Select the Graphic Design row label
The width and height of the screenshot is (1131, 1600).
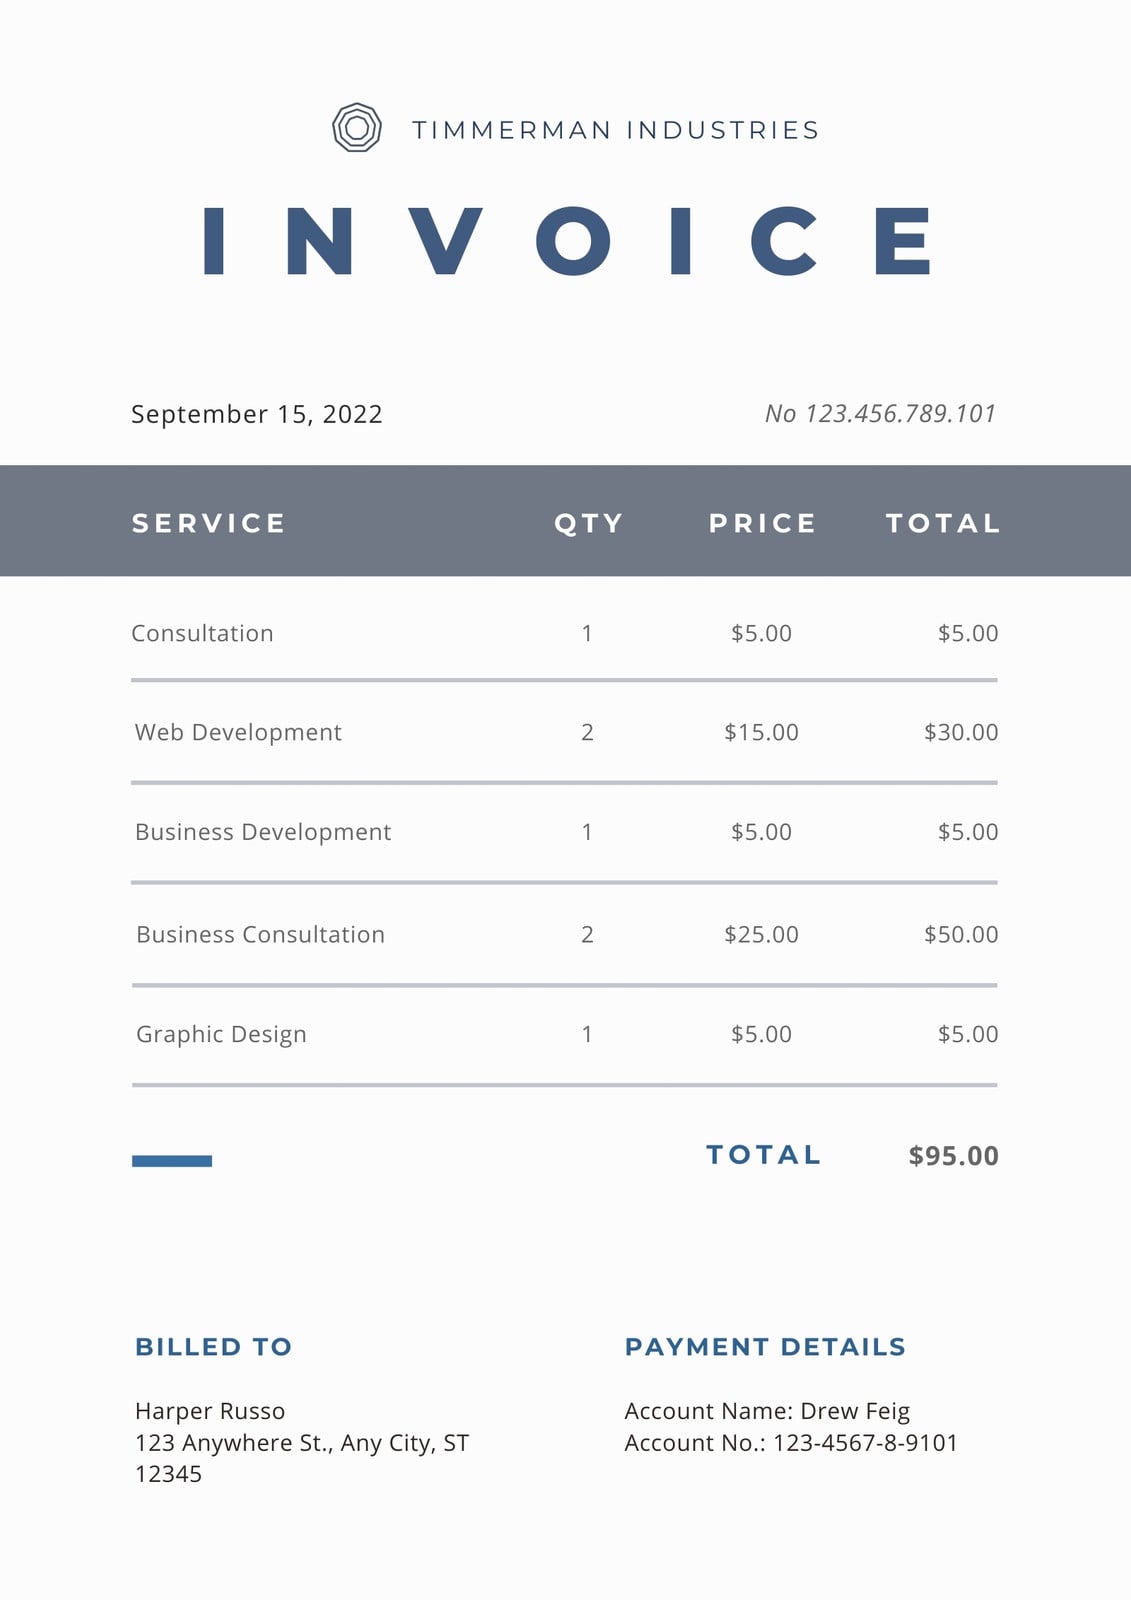coord(221,1034)
